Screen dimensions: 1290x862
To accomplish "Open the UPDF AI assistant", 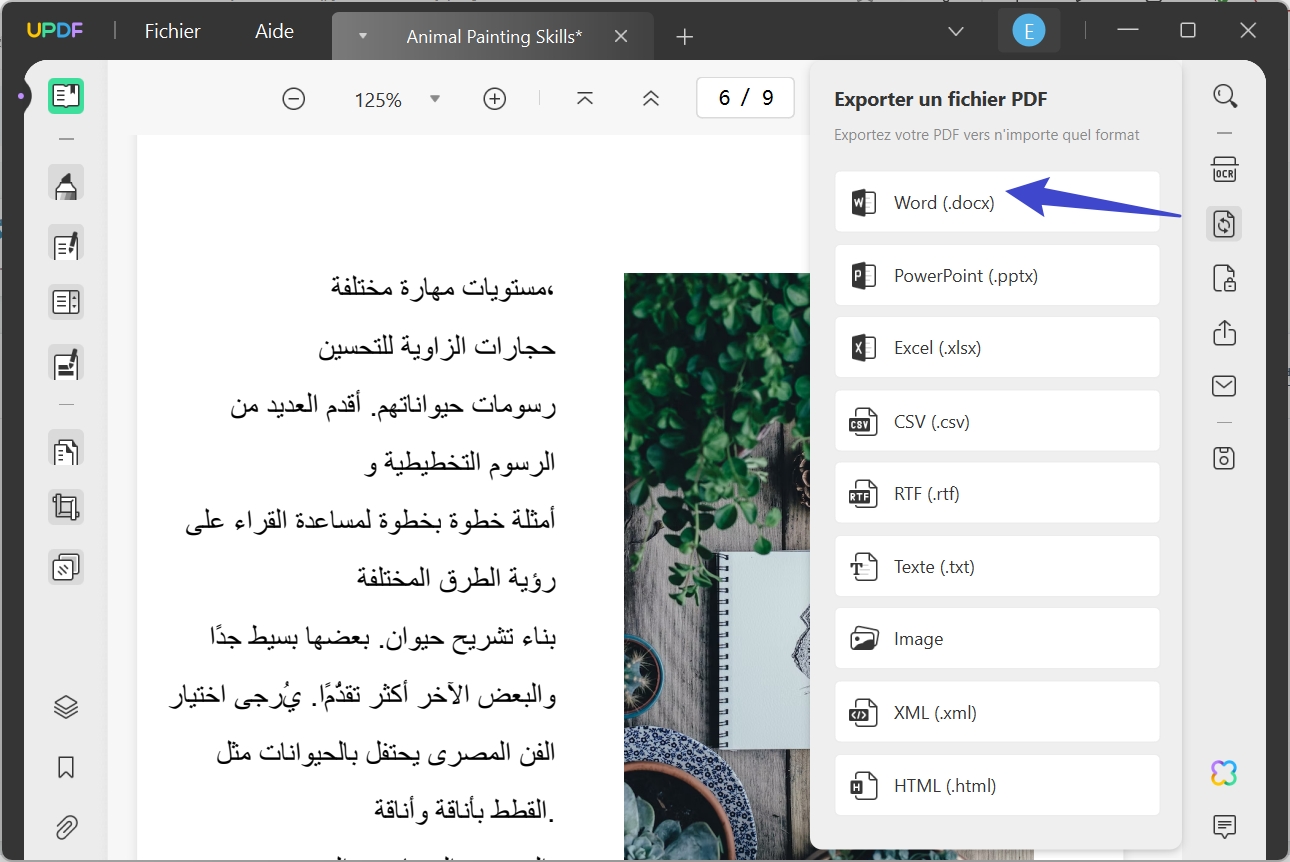I will pos(1223,772).
